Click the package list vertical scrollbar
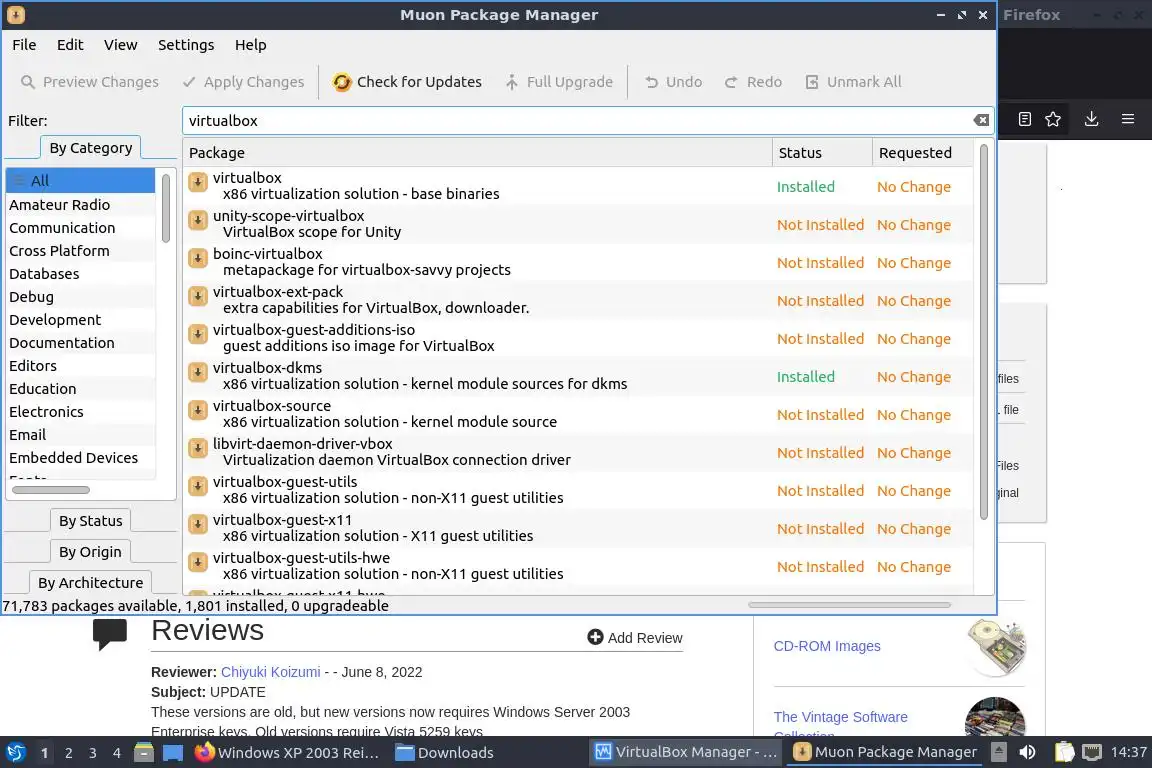The image size is (1152, 768). point(984,332)
